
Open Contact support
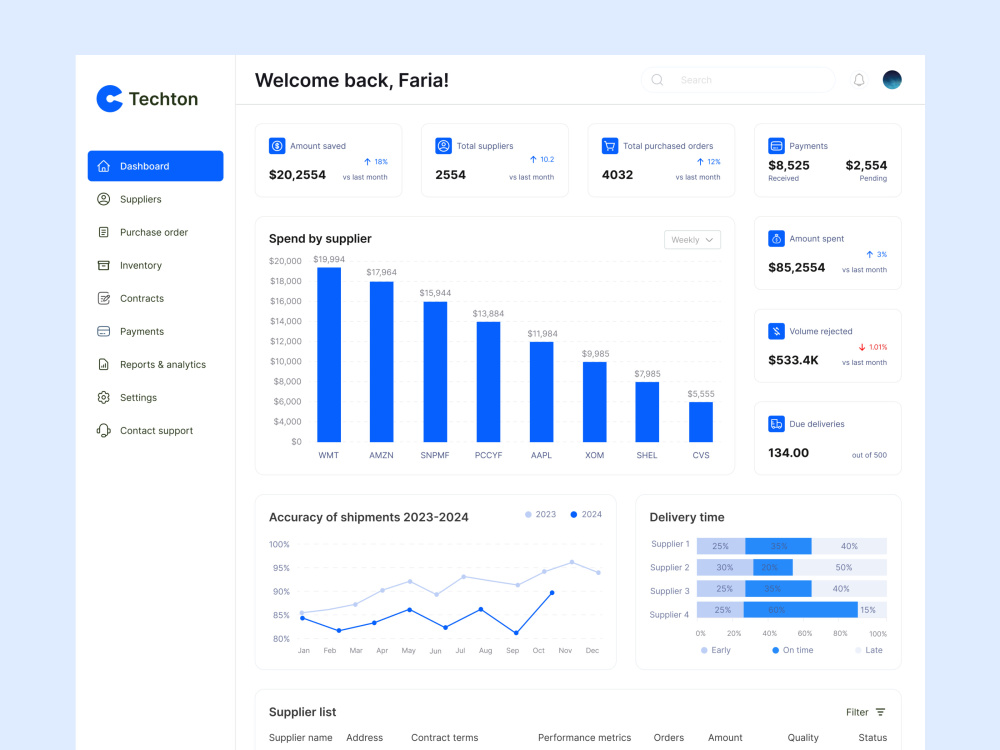pos(156,430)
